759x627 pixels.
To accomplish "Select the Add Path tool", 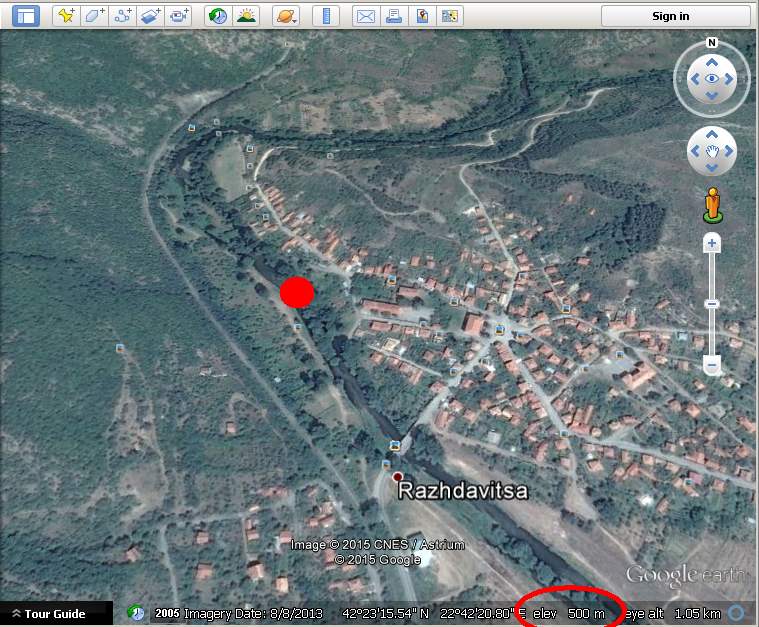I will click(122, 16).
